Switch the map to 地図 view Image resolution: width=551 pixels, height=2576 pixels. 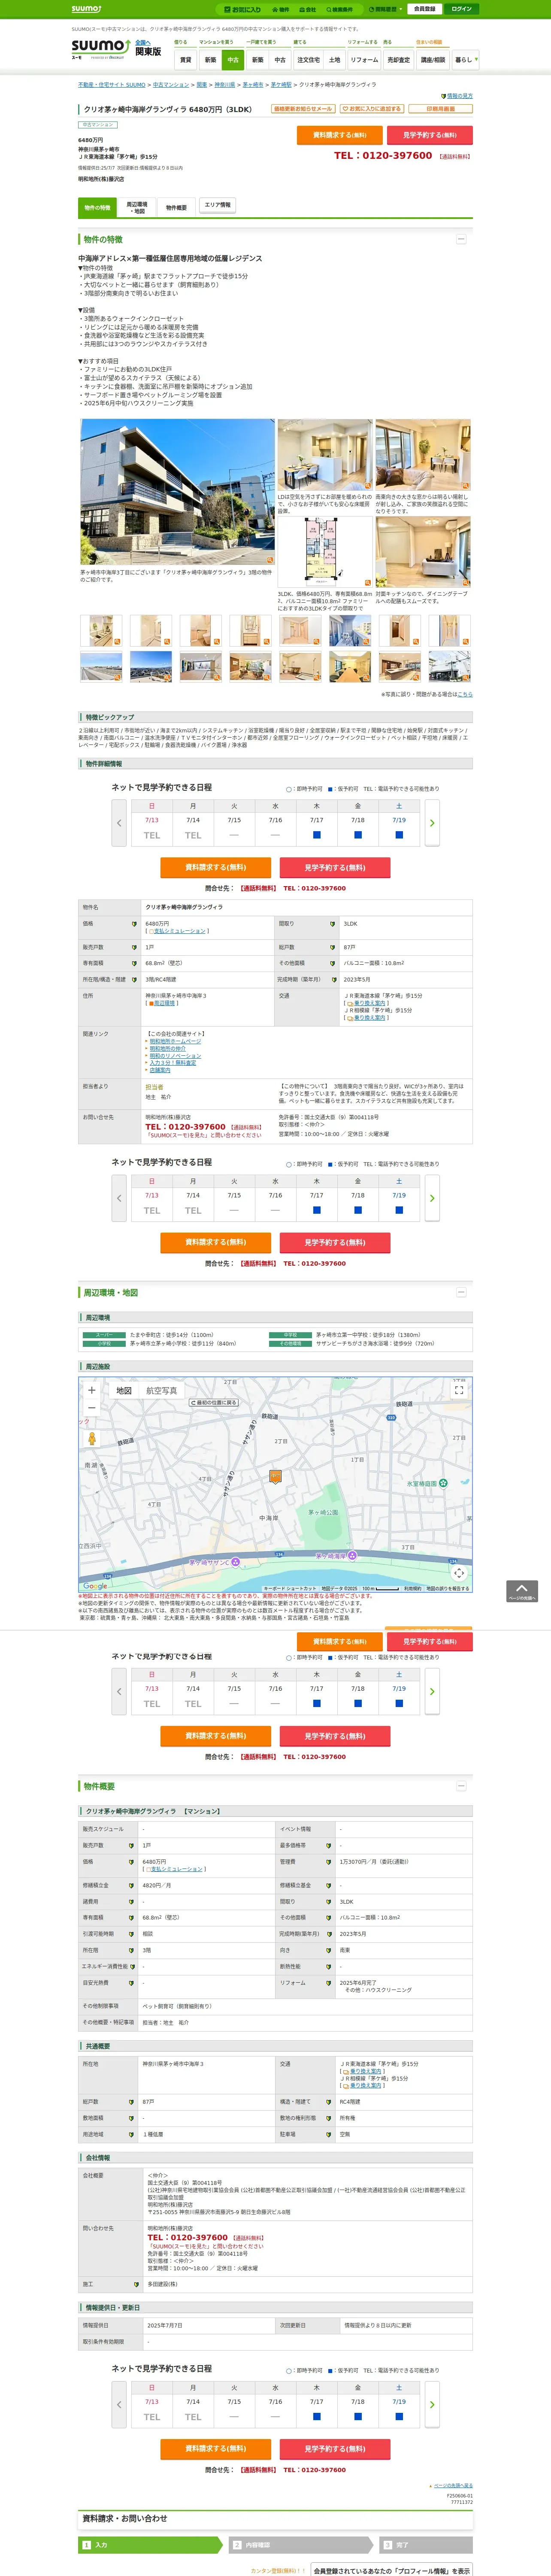(x=124, y=1391)
